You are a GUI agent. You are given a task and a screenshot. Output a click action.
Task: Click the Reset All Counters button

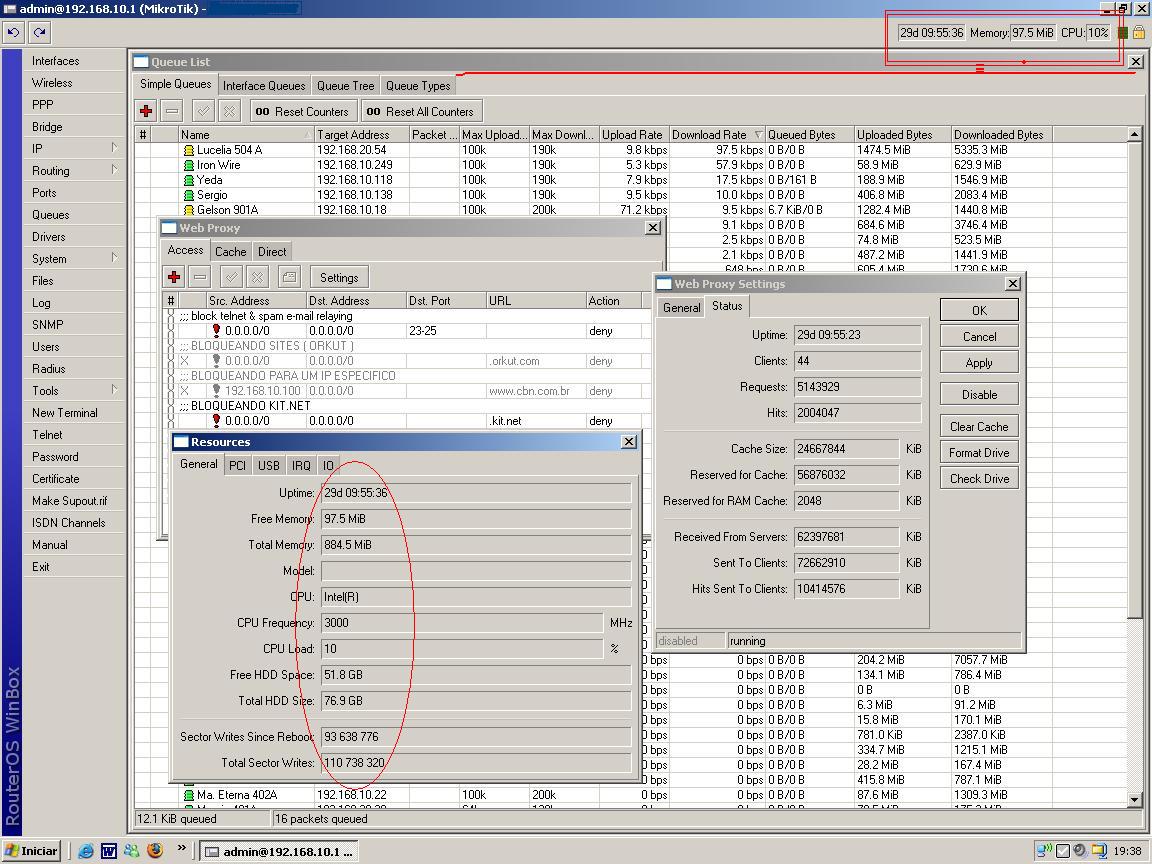[420, 111]
